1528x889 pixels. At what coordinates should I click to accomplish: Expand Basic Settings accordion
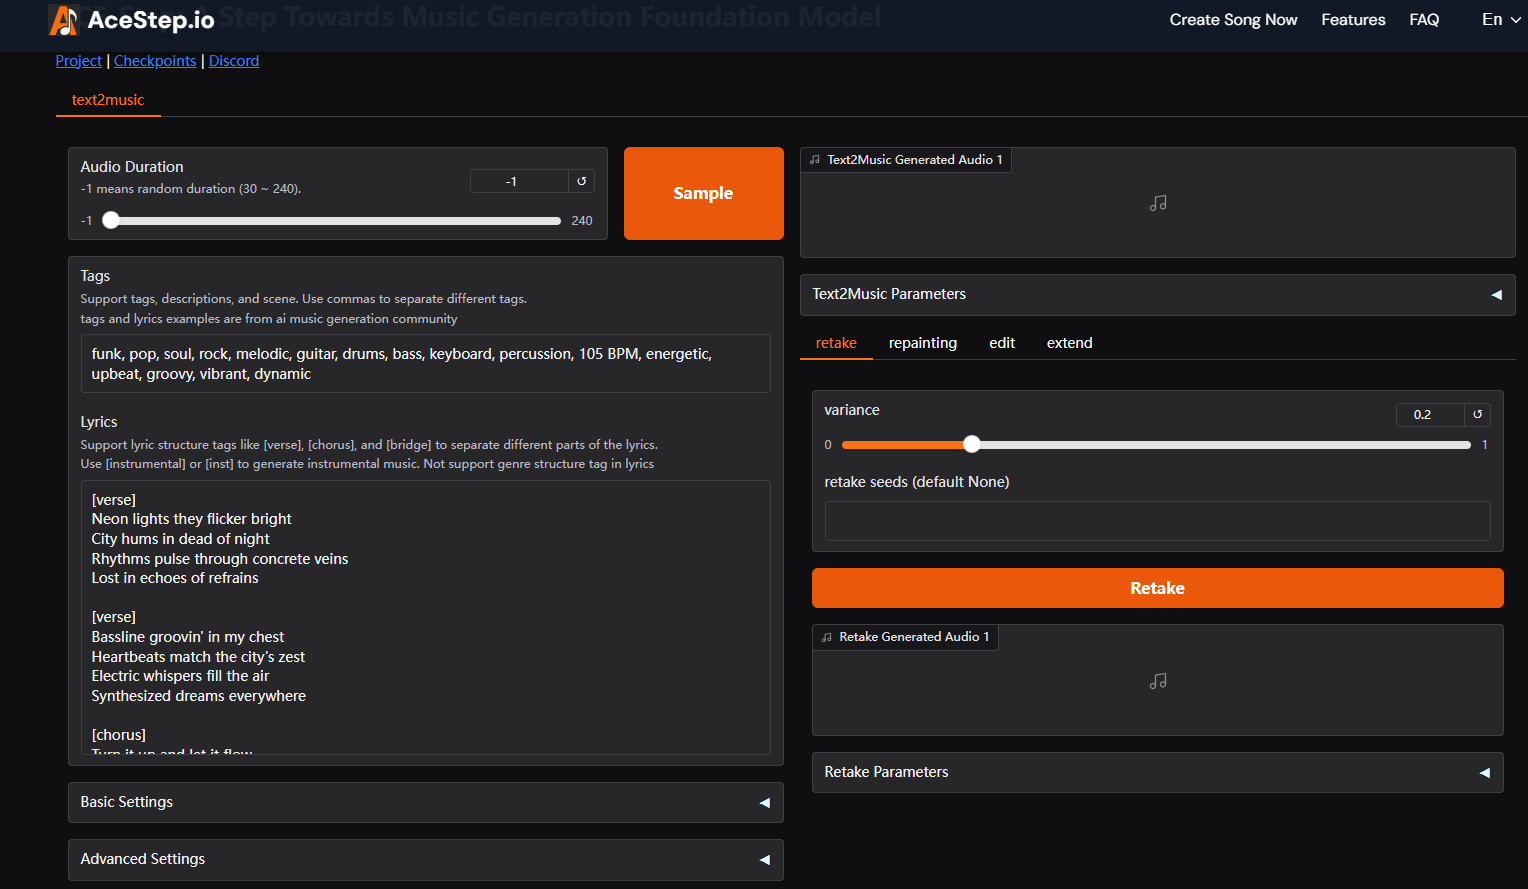tap(425, 802)
